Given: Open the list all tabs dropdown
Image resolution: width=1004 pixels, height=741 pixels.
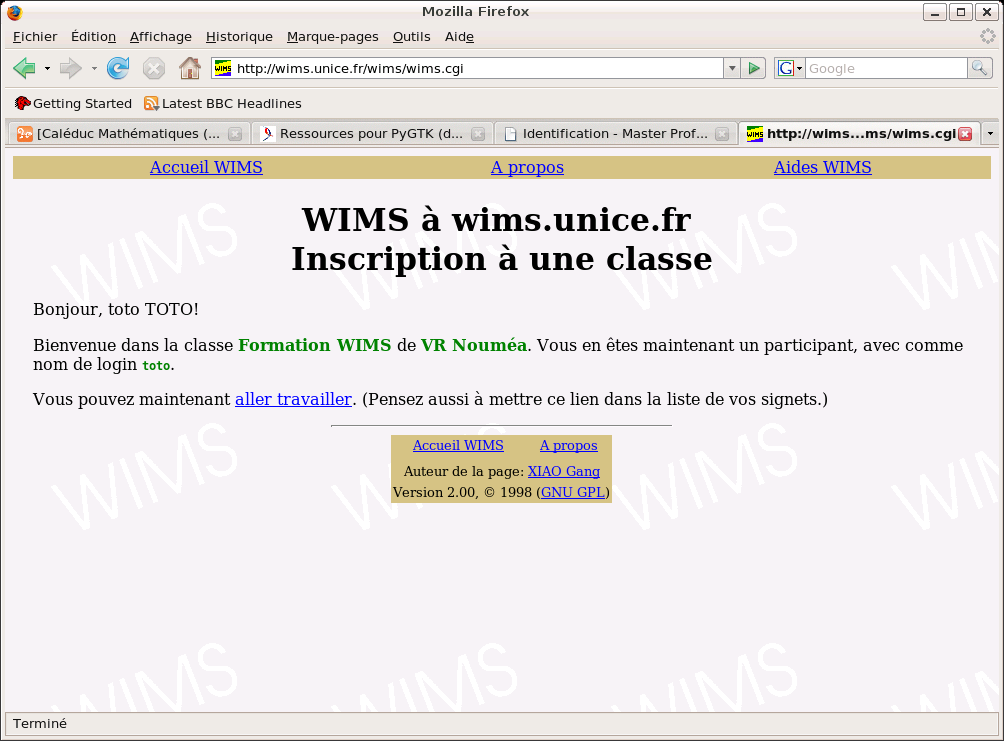Looking at the screenshot, I should (990, 133).
